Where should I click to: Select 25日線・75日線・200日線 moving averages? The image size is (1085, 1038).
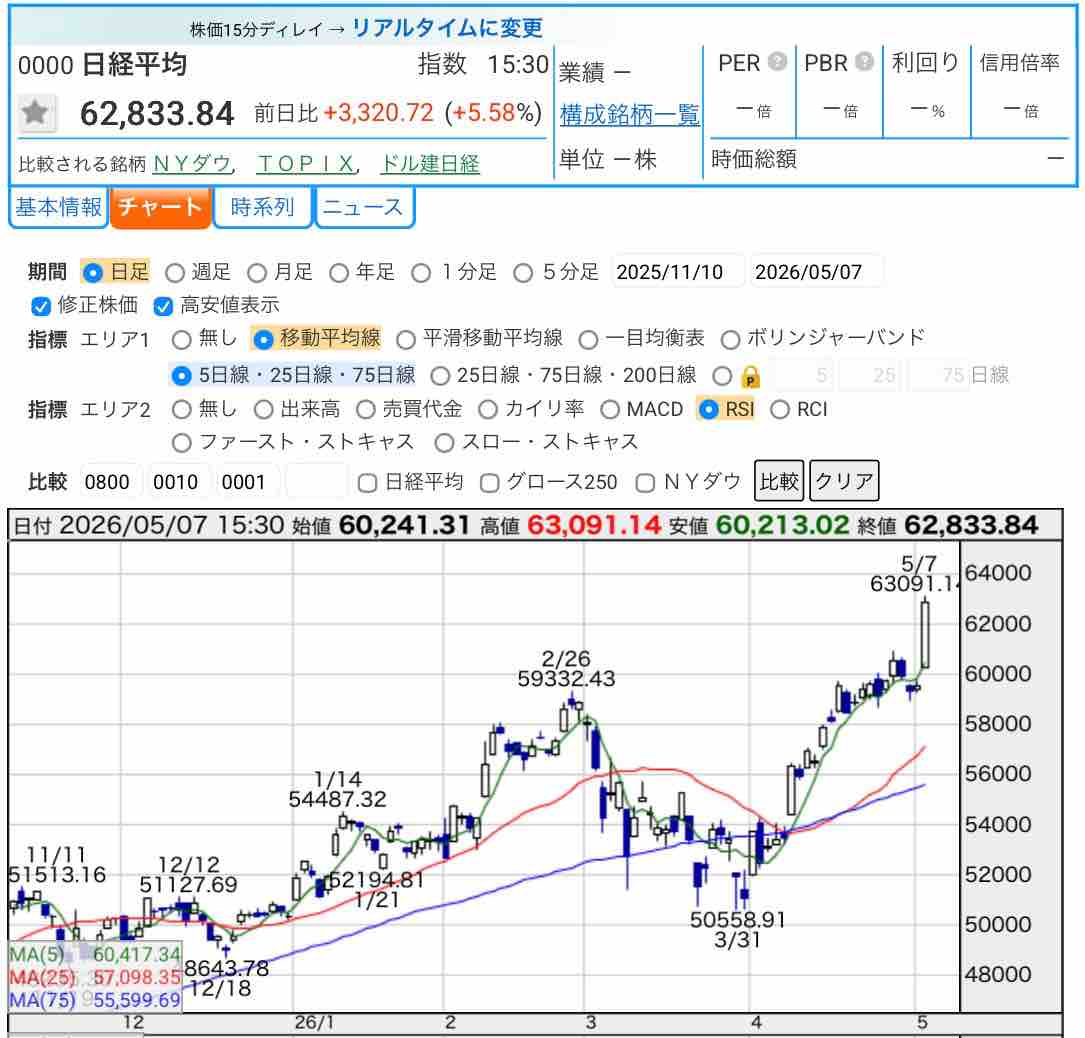(x=440, y=376)
